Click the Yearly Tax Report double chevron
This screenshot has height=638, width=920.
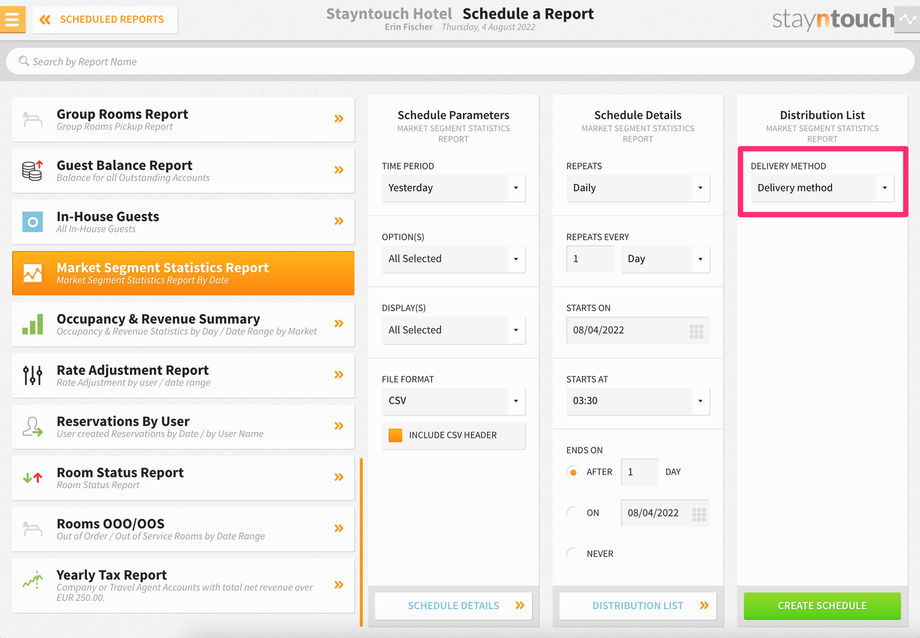[x=339, y=585]
